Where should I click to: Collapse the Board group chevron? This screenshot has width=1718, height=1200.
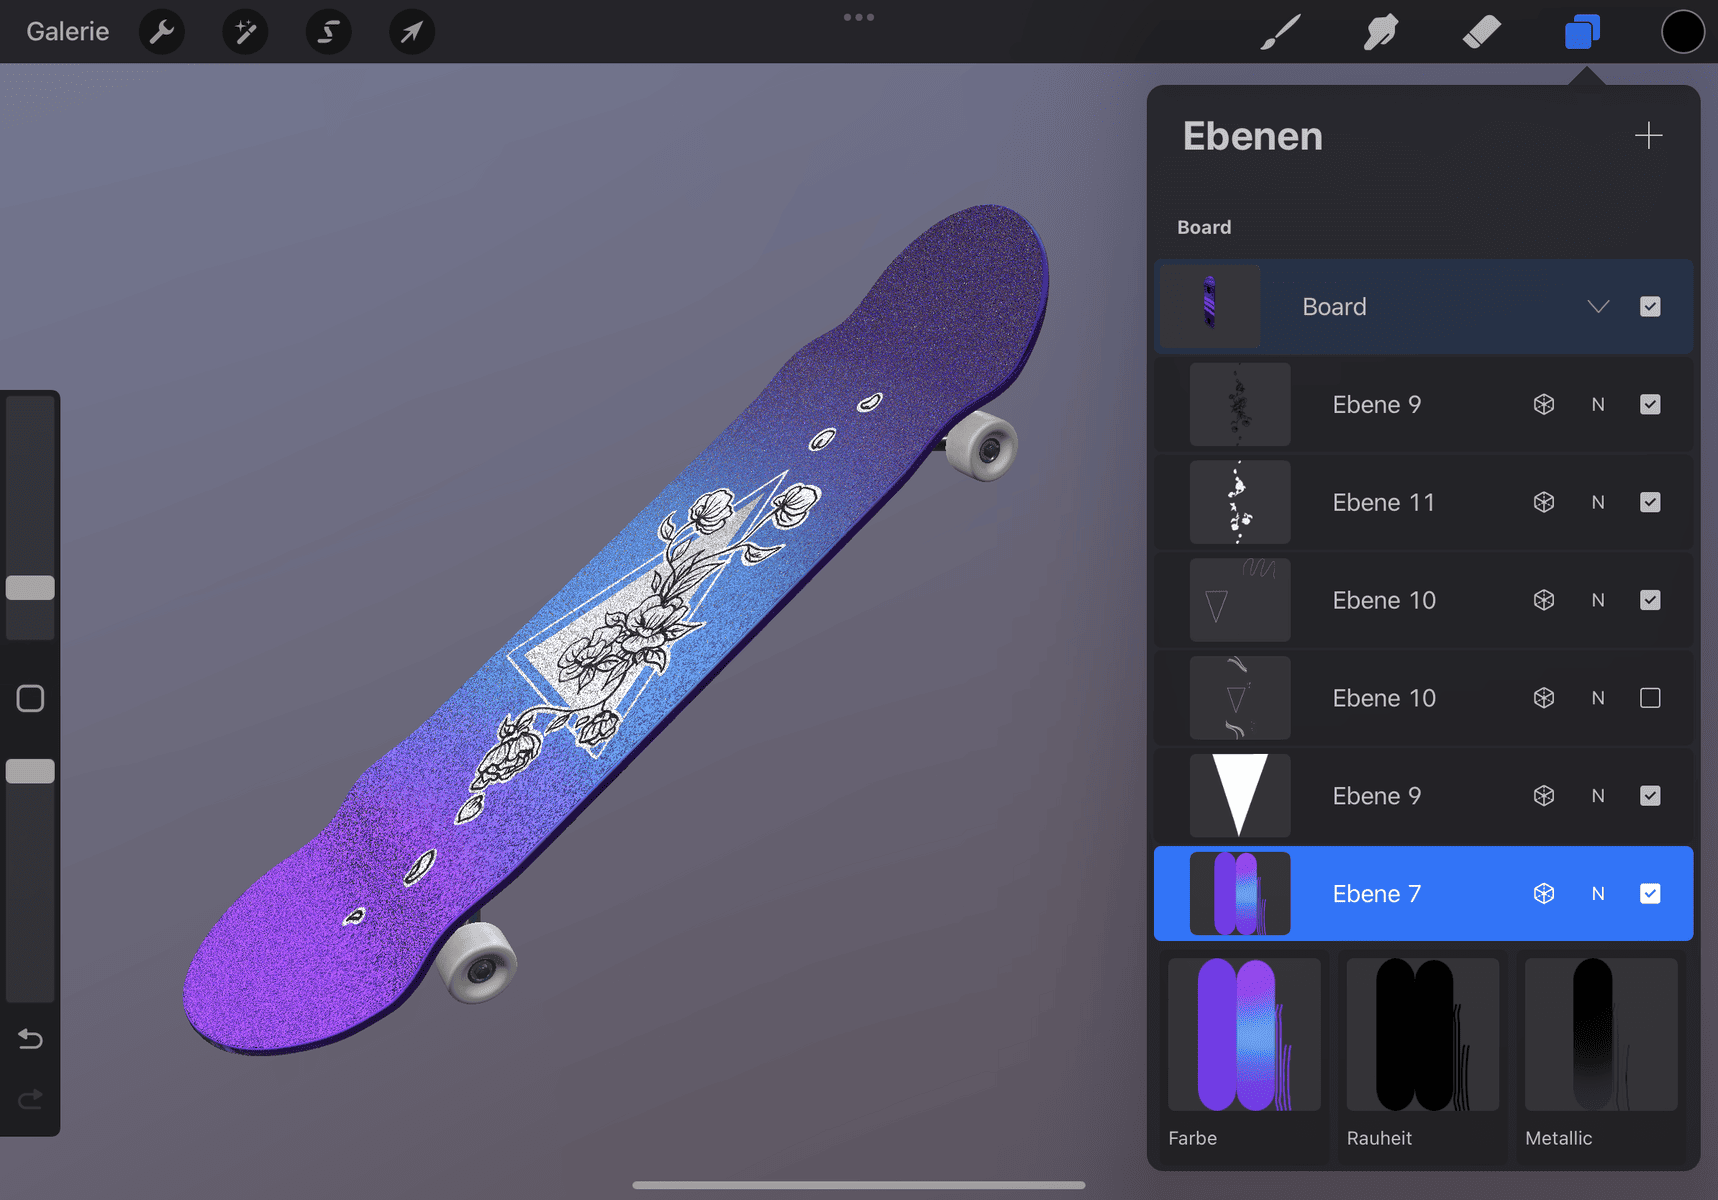(1598, 307)
